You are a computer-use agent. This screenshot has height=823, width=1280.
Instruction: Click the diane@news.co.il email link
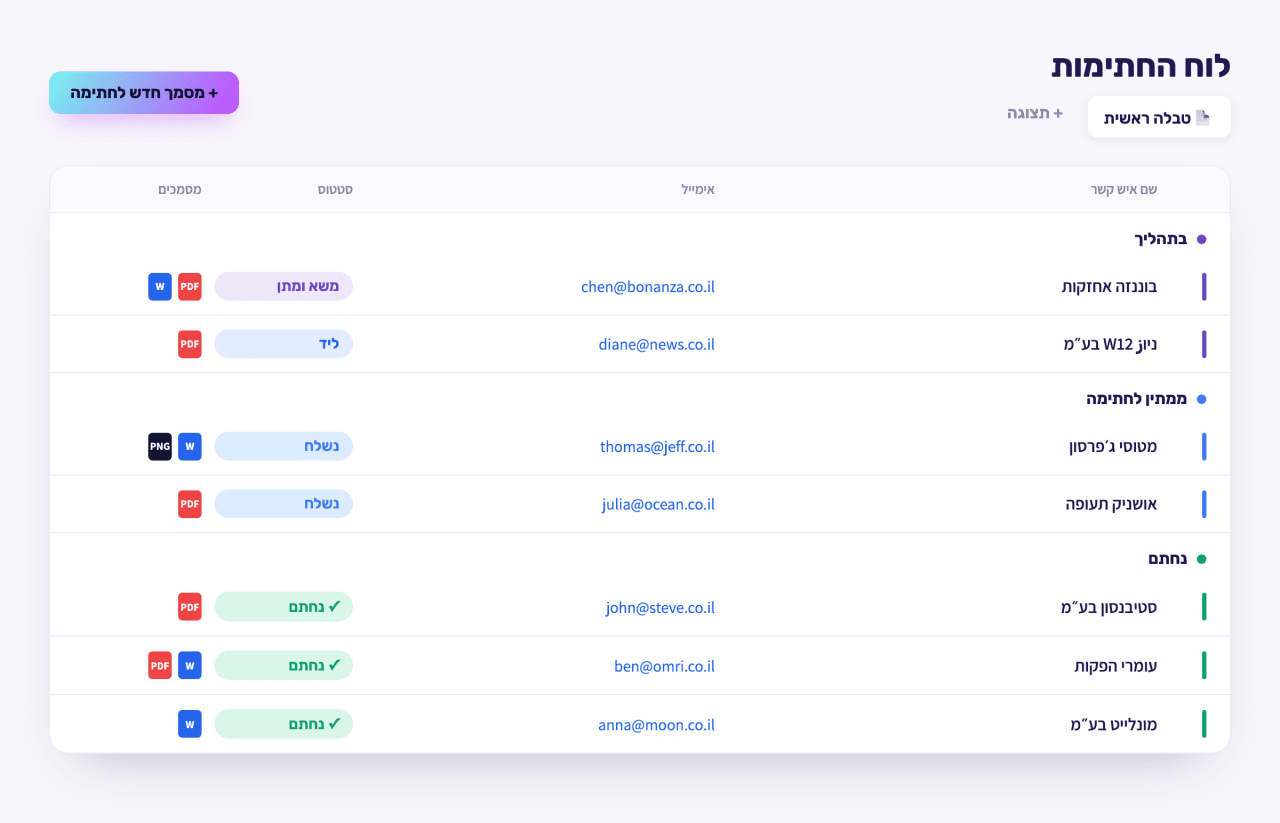(x=657, y=345)
